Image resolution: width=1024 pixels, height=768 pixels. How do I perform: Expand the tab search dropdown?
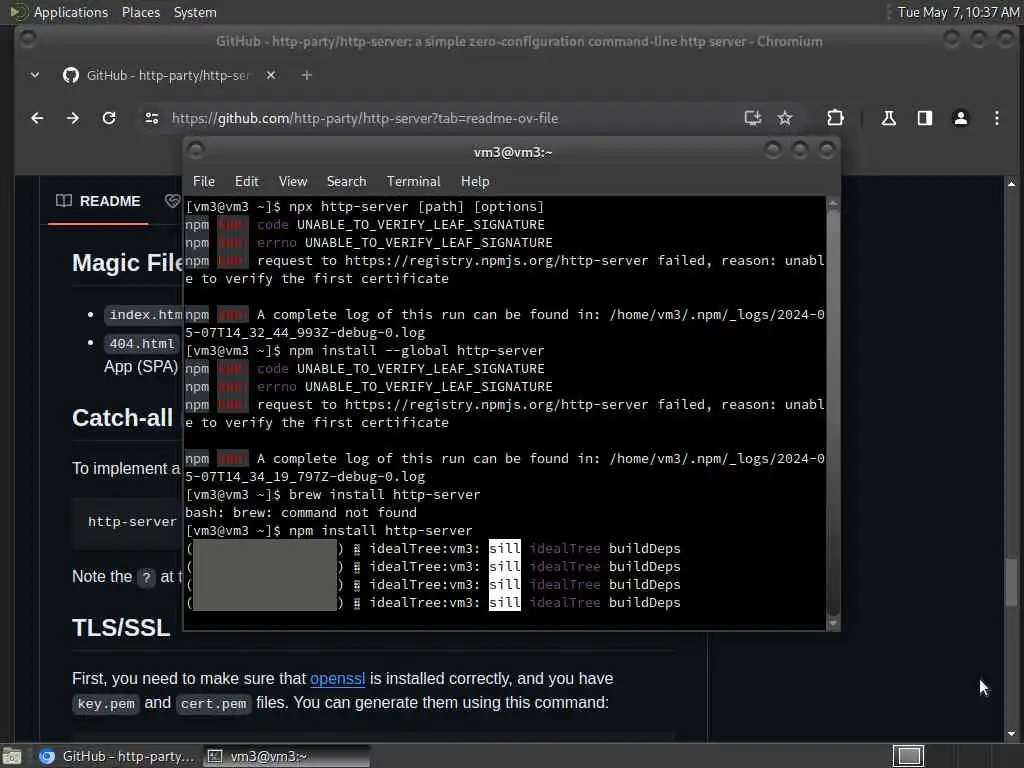(x=35, y=75)
